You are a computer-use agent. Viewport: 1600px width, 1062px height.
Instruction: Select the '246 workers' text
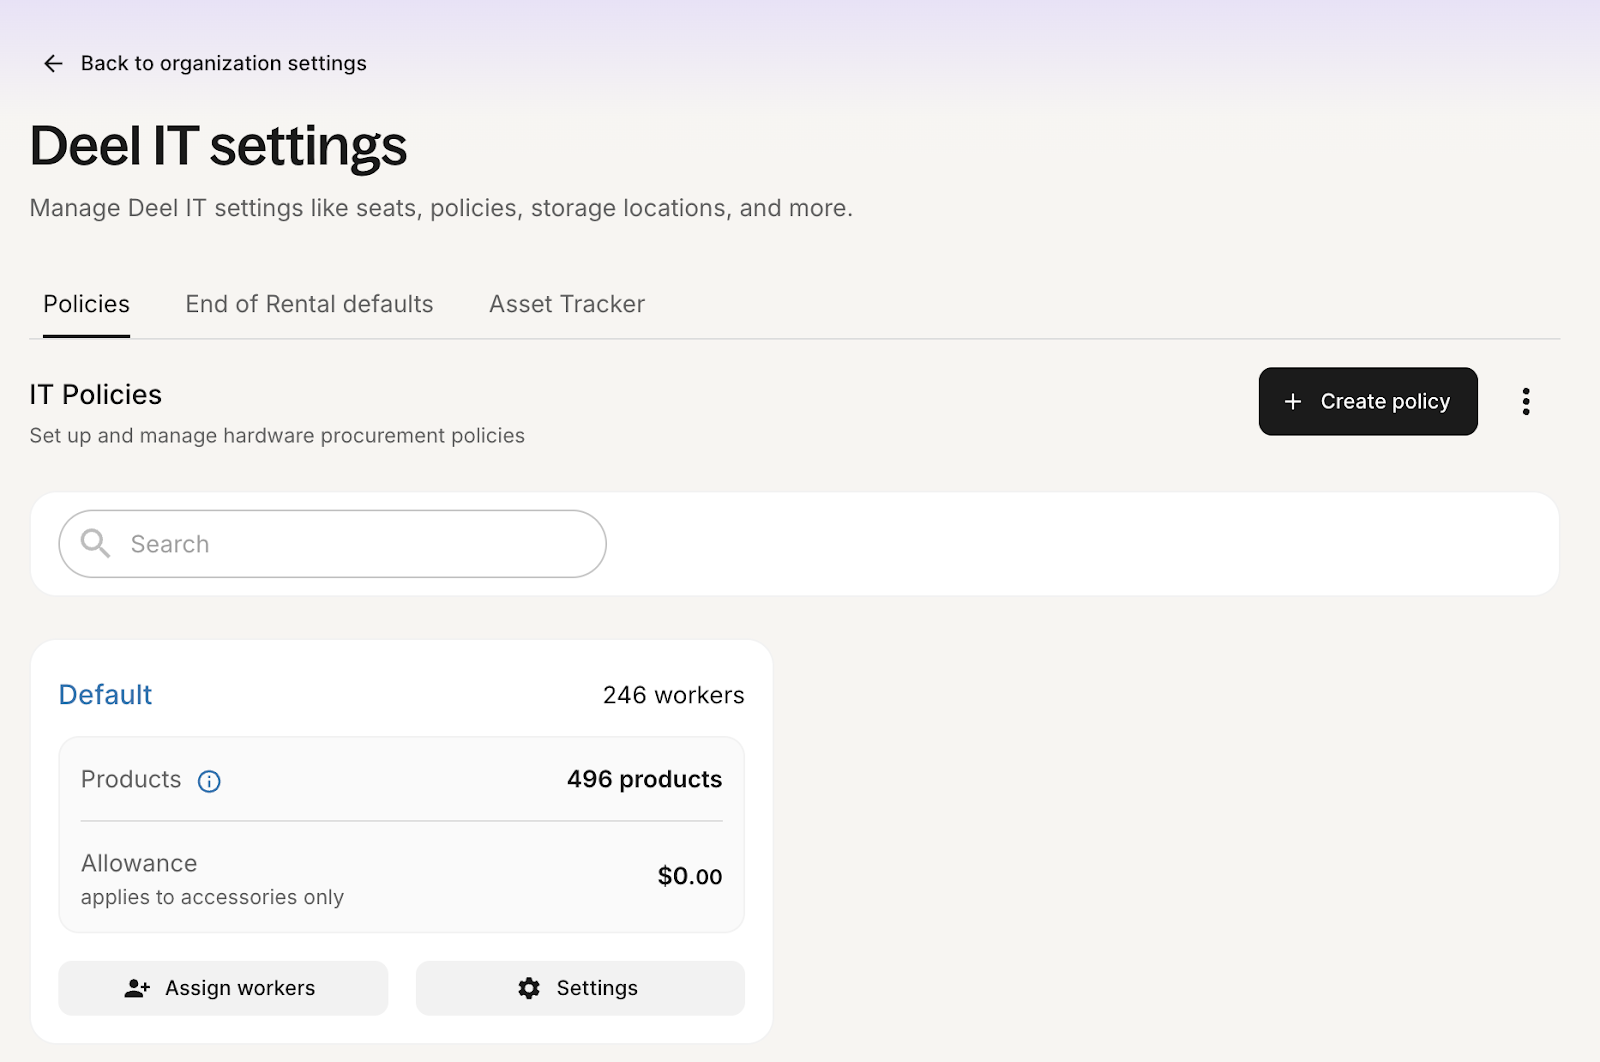click(673, 695)
